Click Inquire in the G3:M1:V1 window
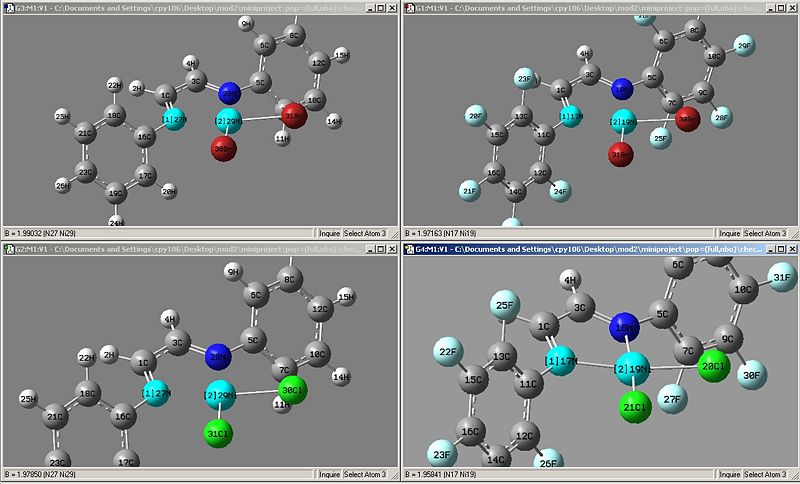This screenshot has height=484, width=800. coord(329,233)
